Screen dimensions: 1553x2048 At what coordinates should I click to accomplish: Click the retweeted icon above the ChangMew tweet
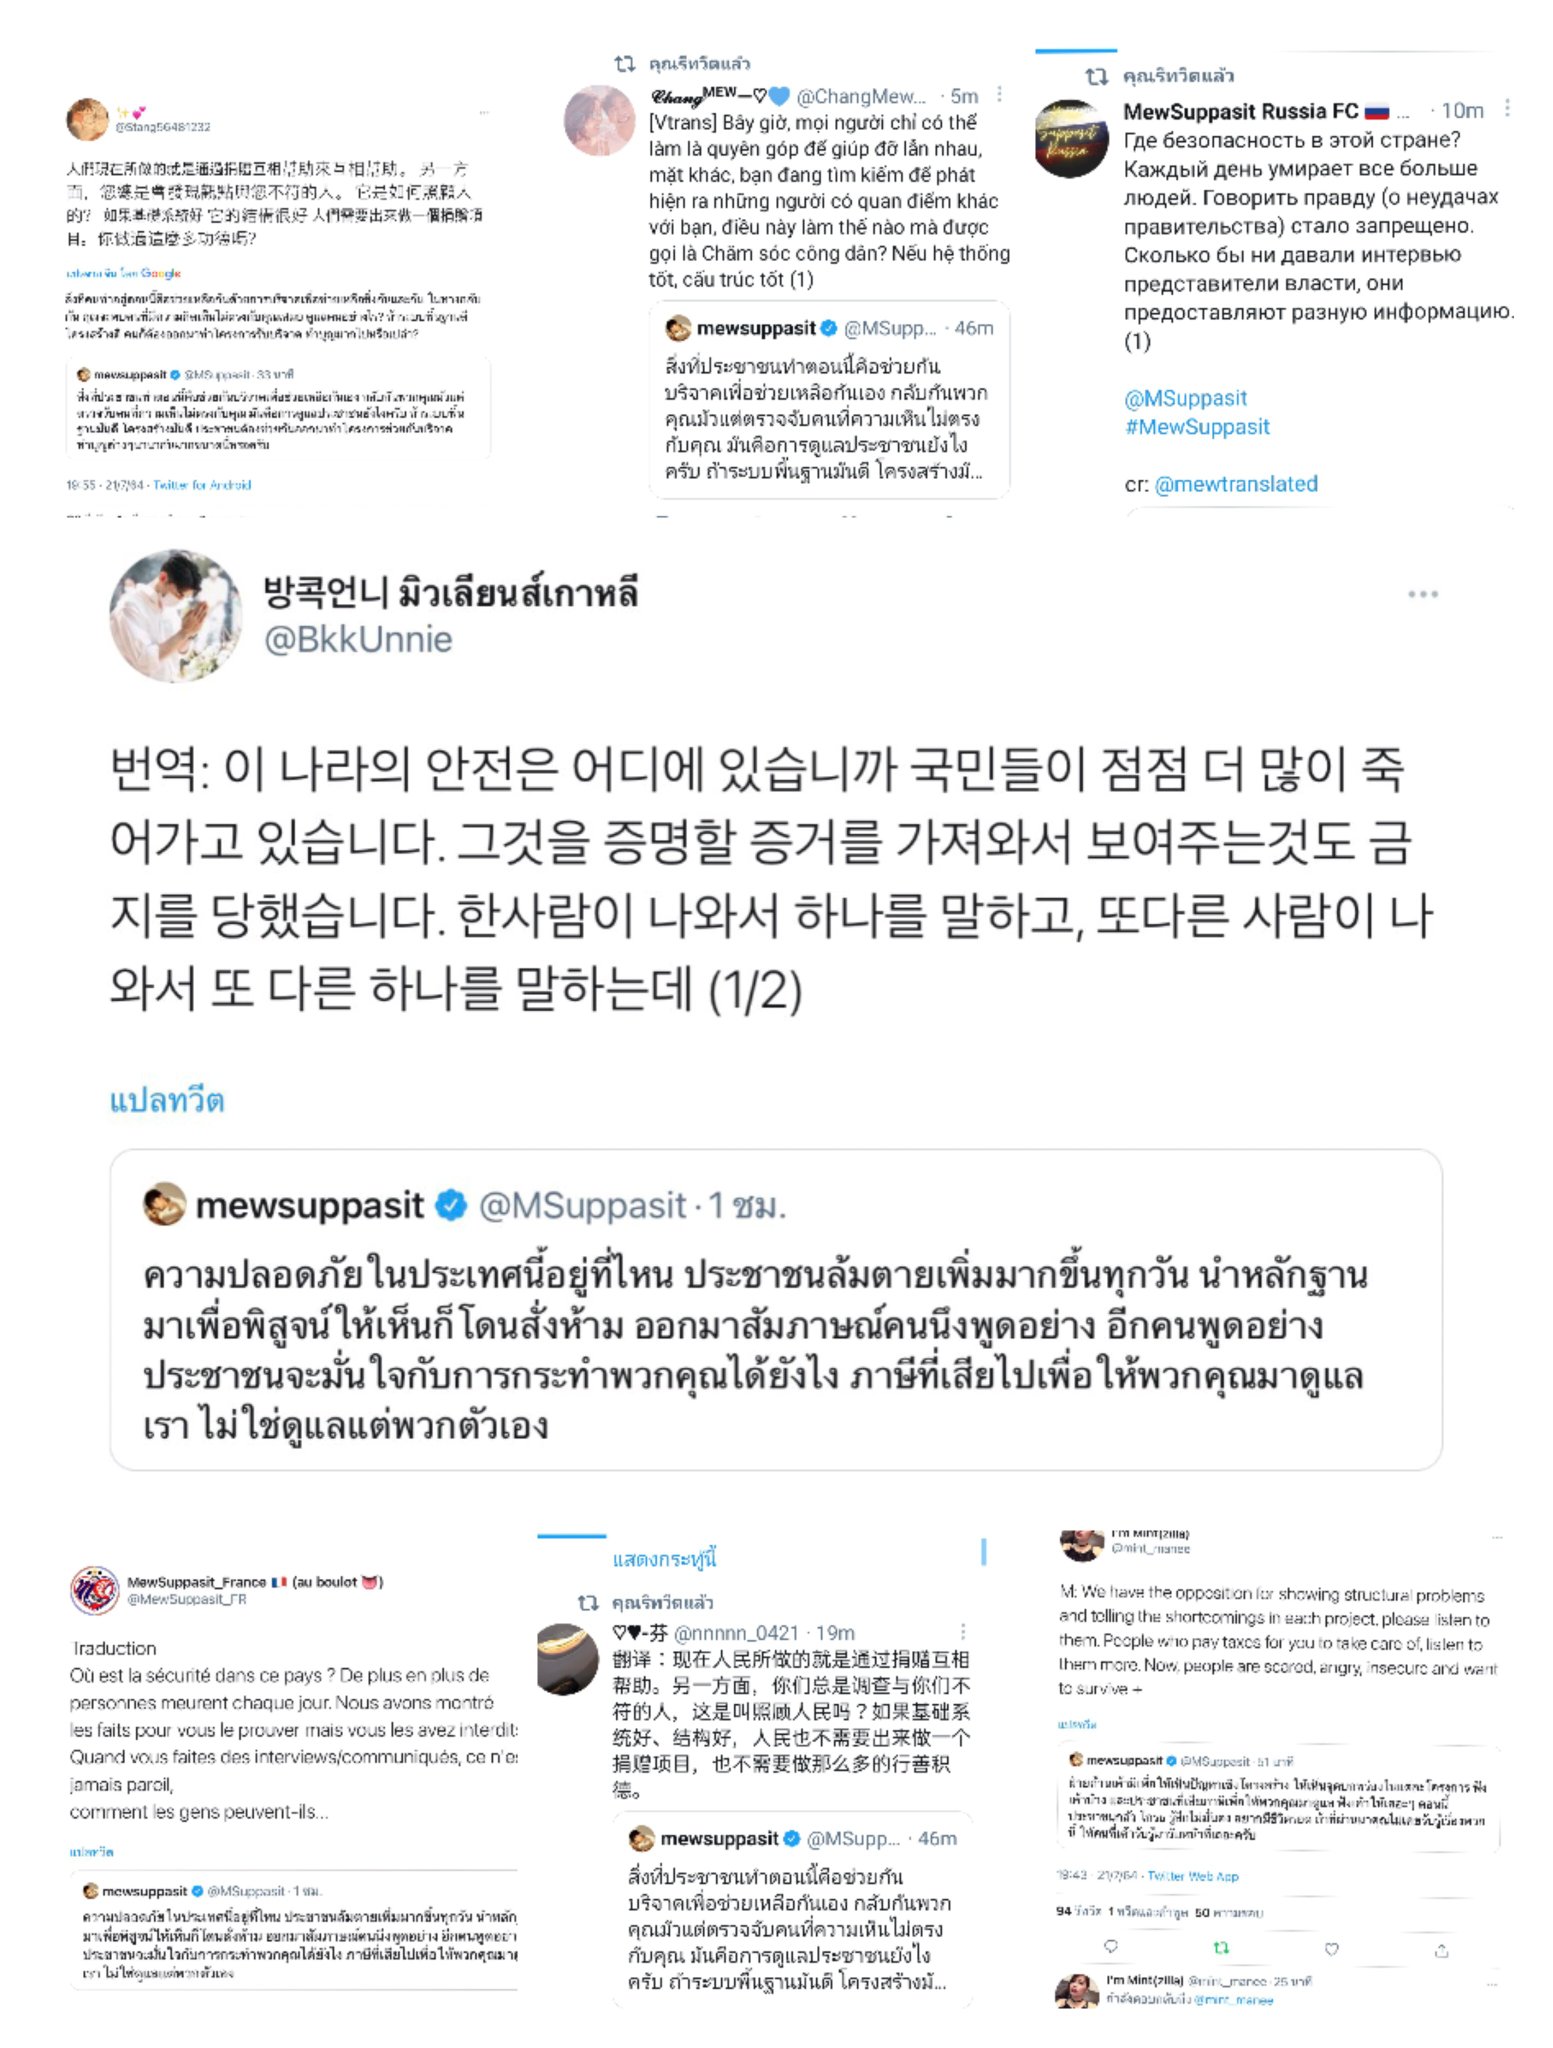click(624, 64)
